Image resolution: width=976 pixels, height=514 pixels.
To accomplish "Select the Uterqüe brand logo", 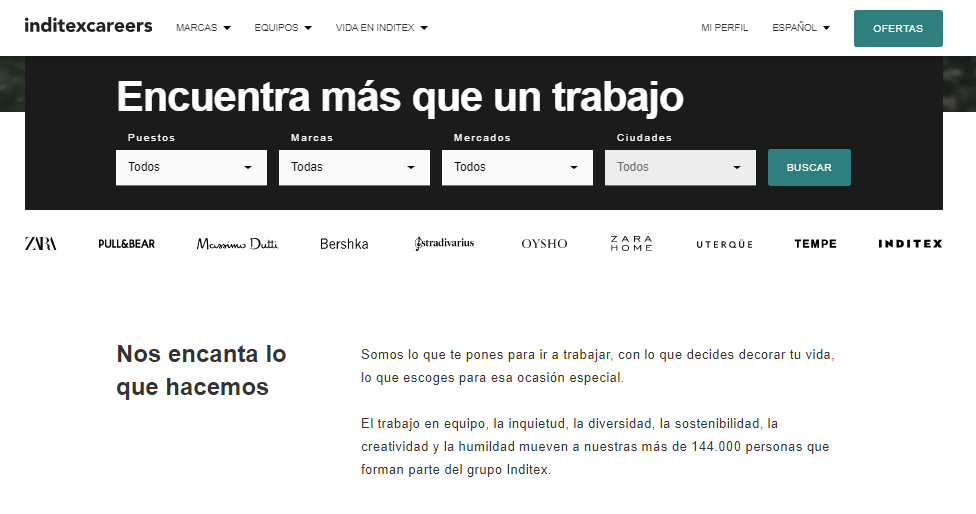I will 724,244.
